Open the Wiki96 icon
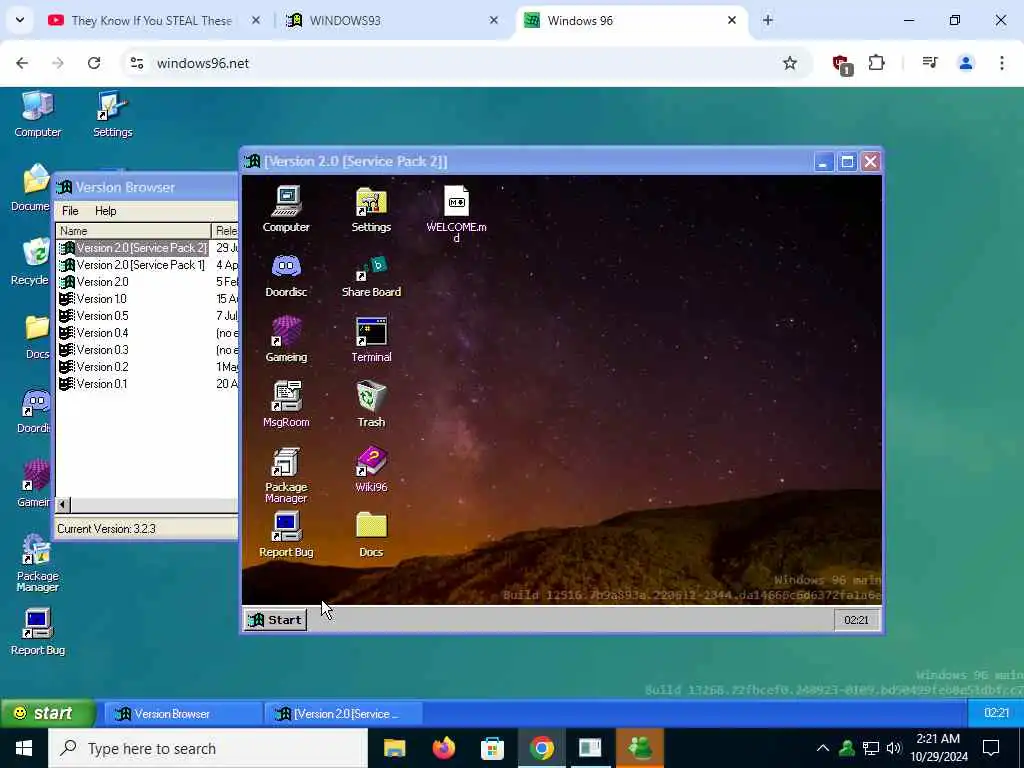 [371, 470]
